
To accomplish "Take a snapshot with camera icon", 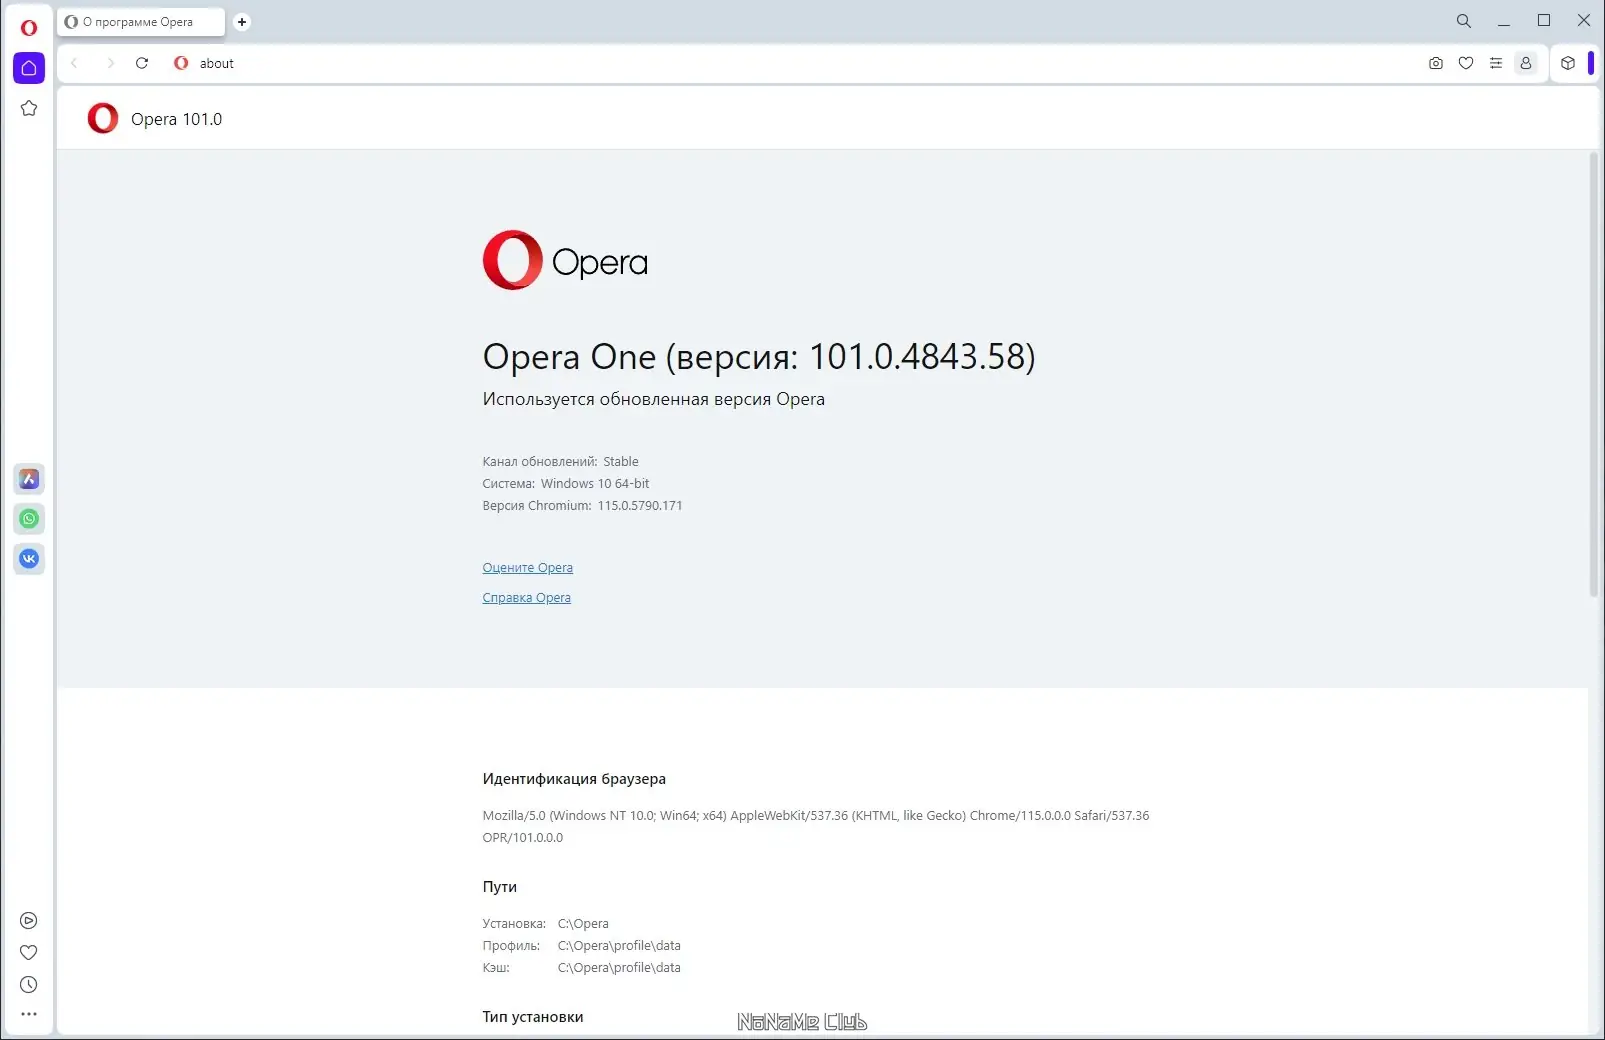I will click(1436, 63).
